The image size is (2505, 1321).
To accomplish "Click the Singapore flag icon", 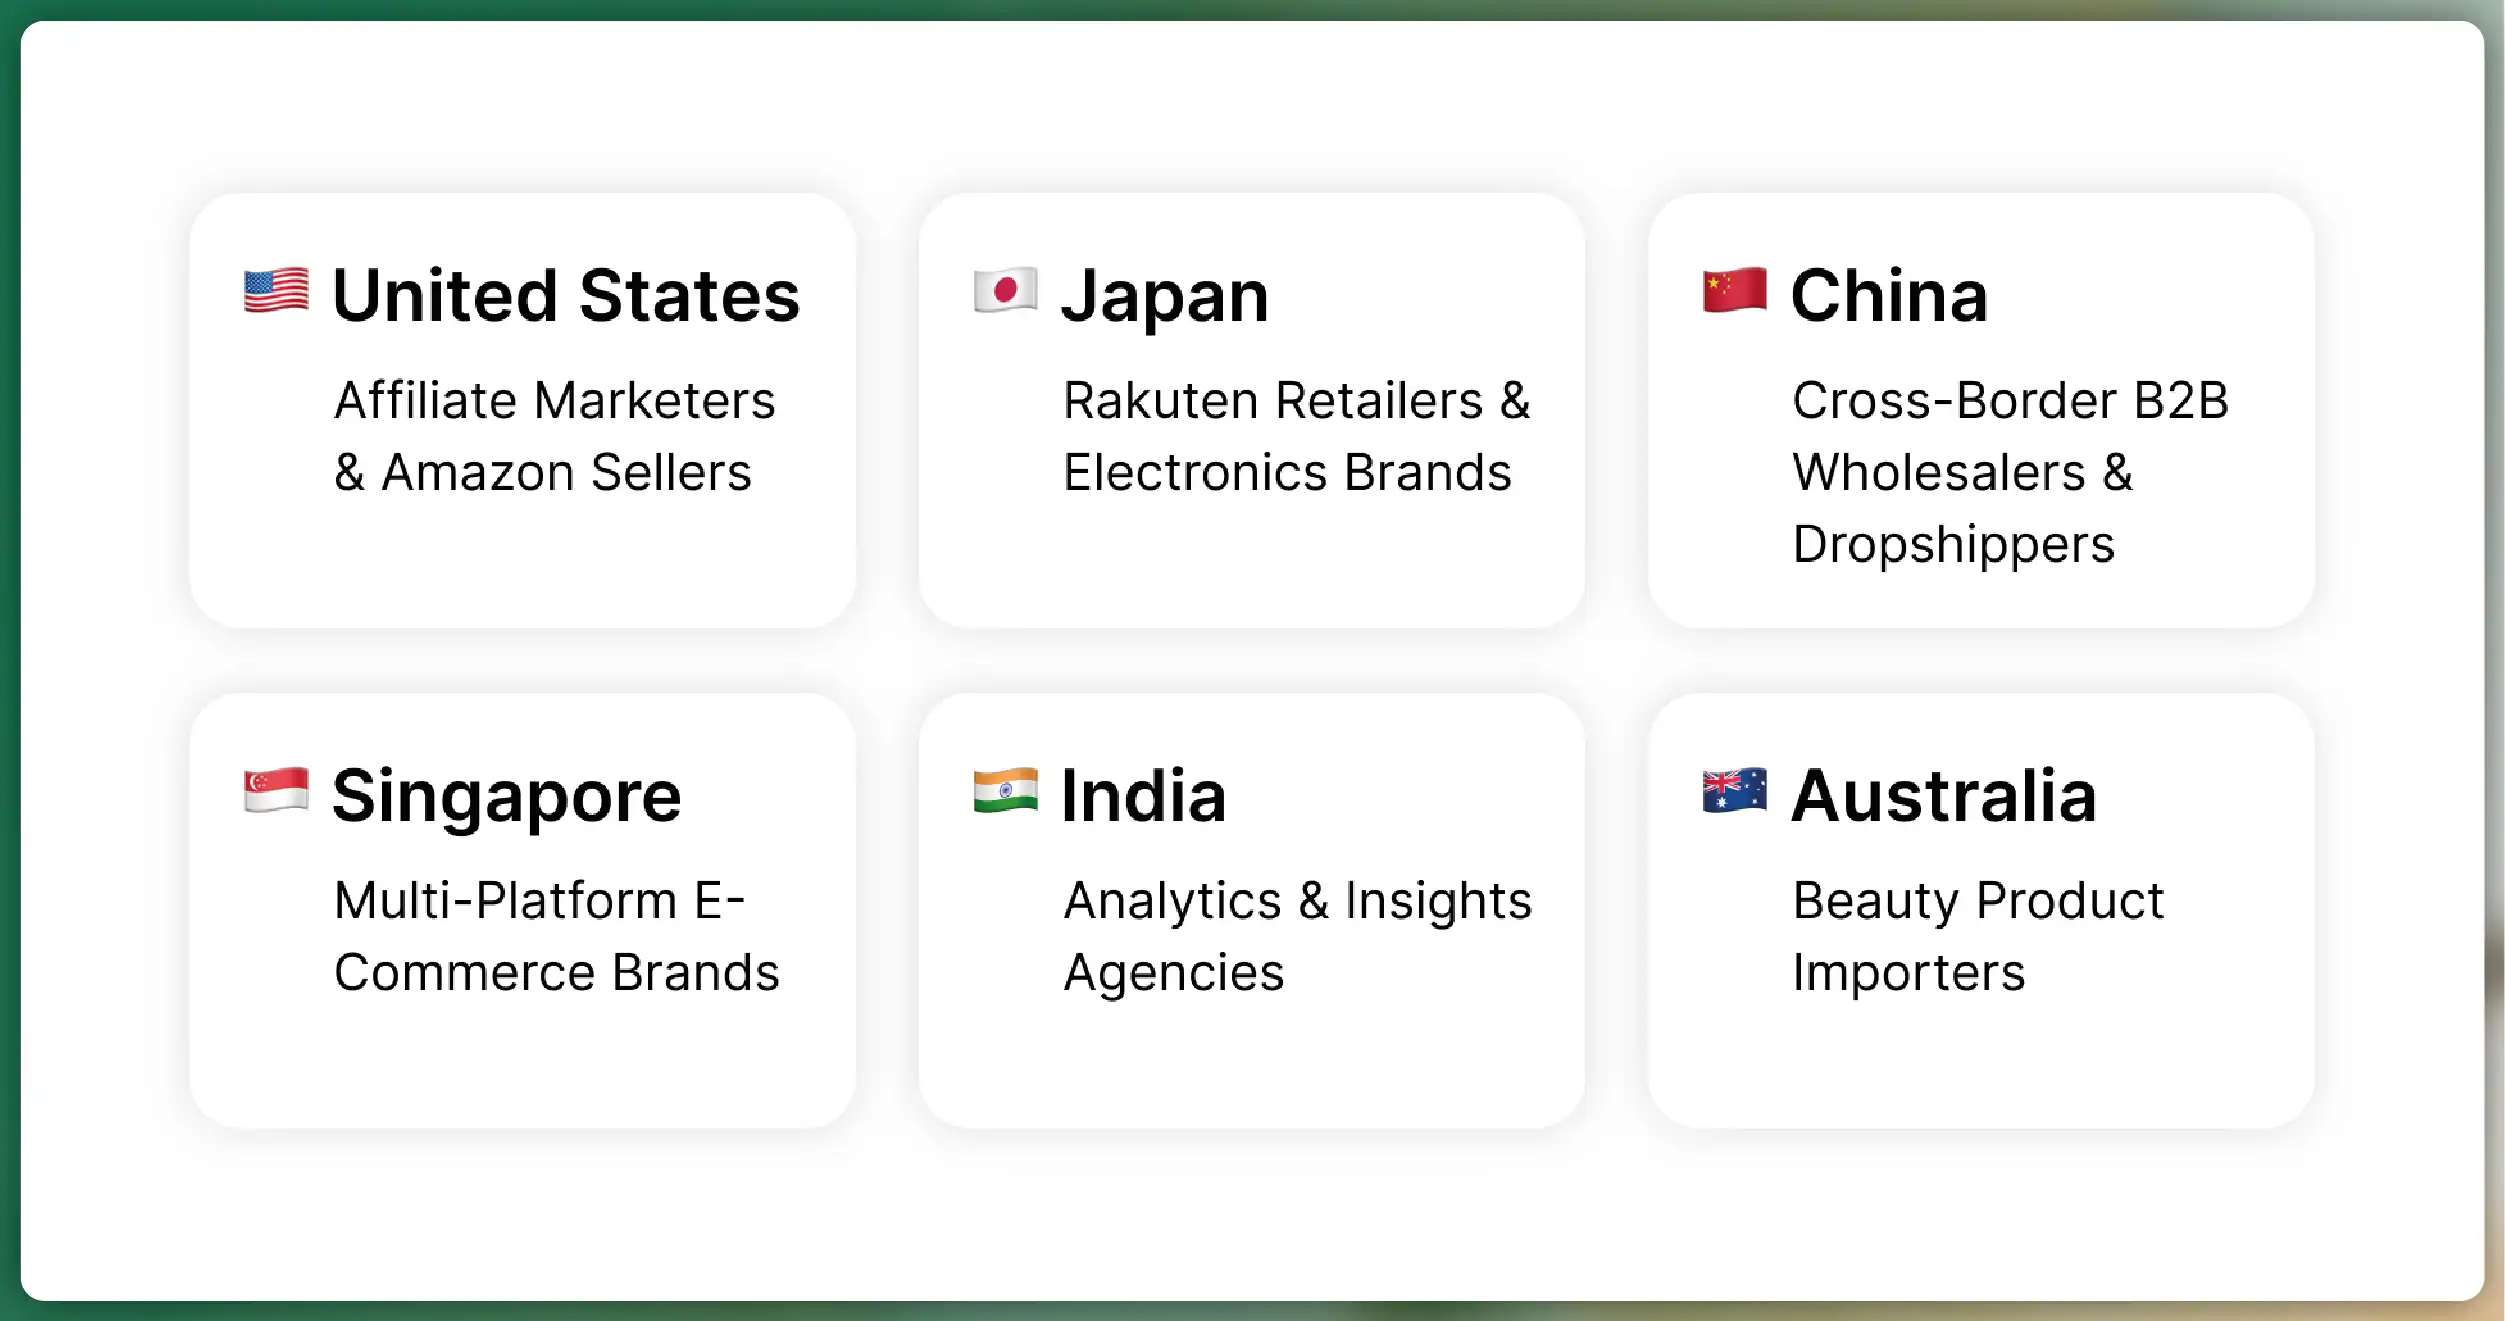I will (276, 791).
